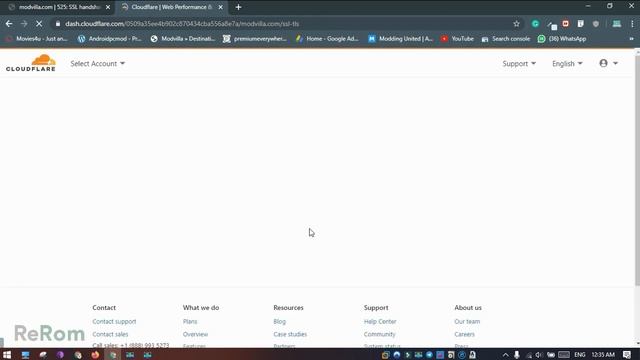Image resolution: width=640 pixels, height=360 pixels.
Task: Show more bookmarks chevron
Action: [631, 39]
